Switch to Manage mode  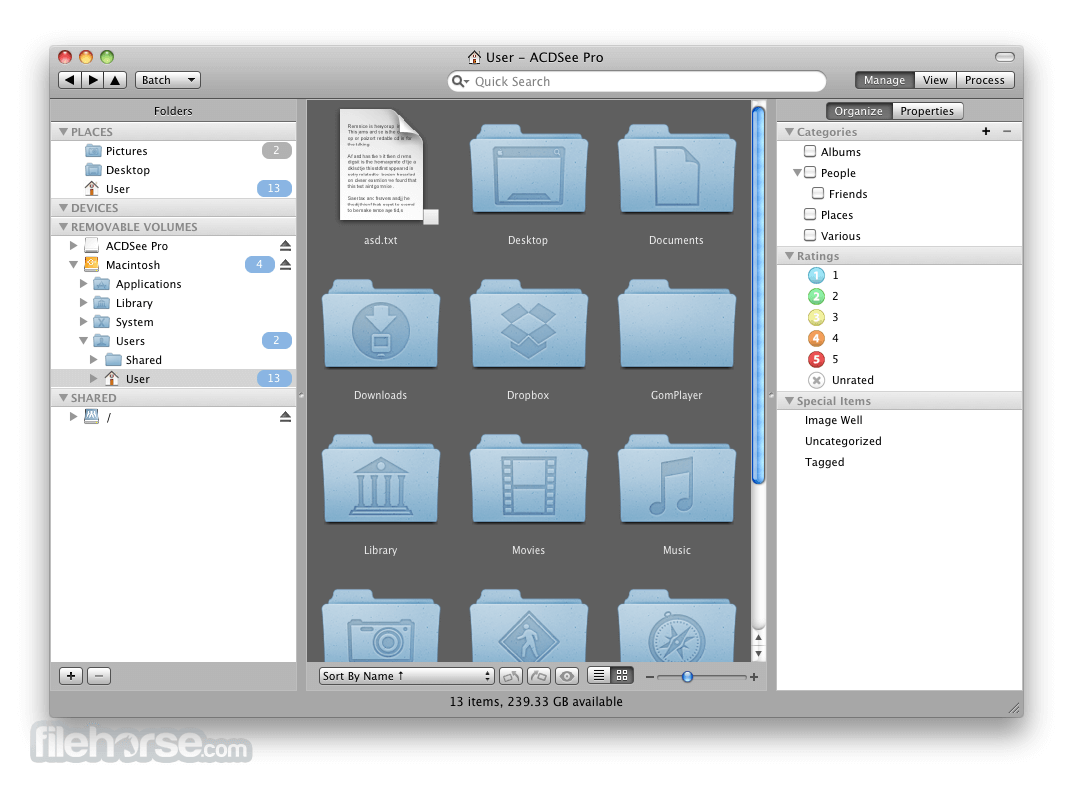(884, 80)
